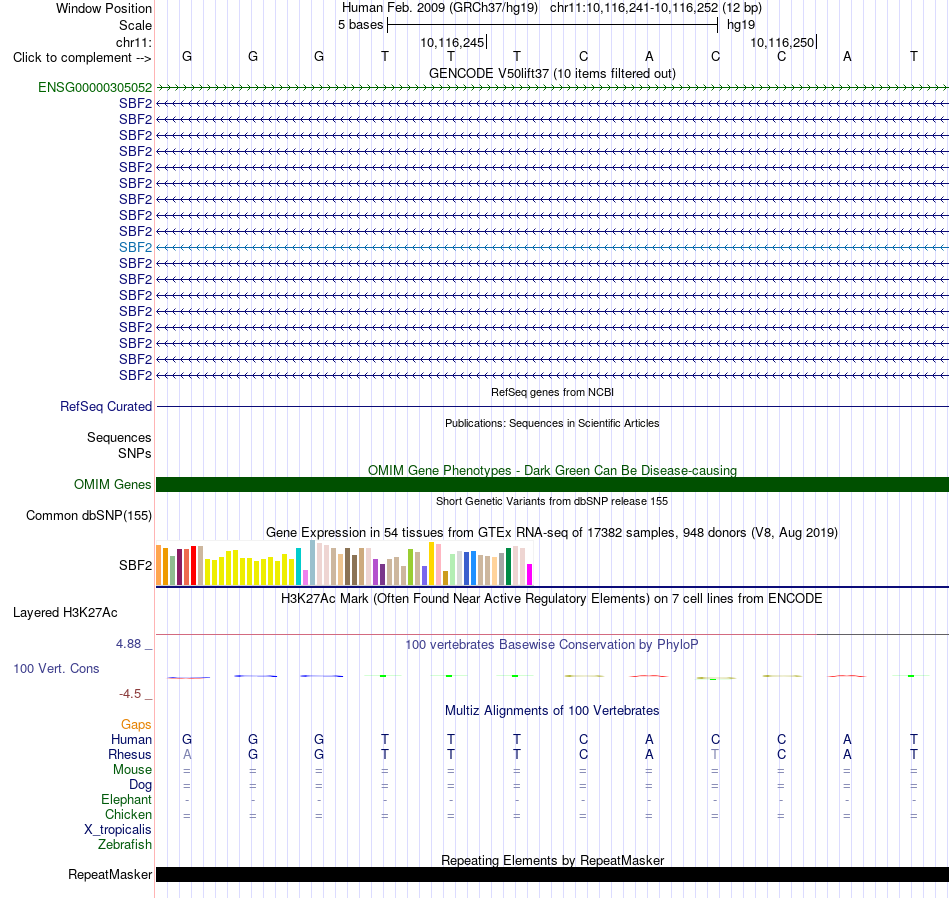Click the Mouse species row label
The height and width of the screenshot is (898, 950).
(x=133, y=770)
